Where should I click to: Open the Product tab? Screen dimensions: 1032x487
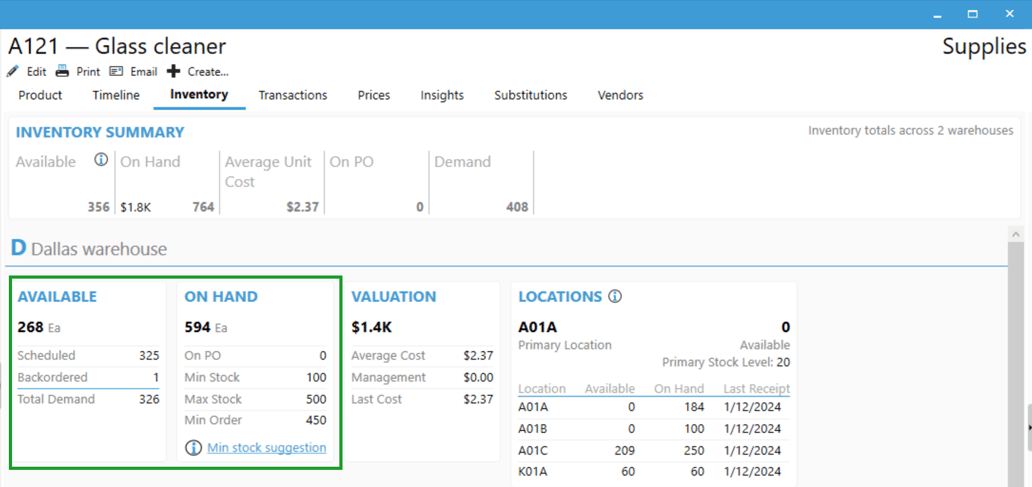[x=40, y=95]
